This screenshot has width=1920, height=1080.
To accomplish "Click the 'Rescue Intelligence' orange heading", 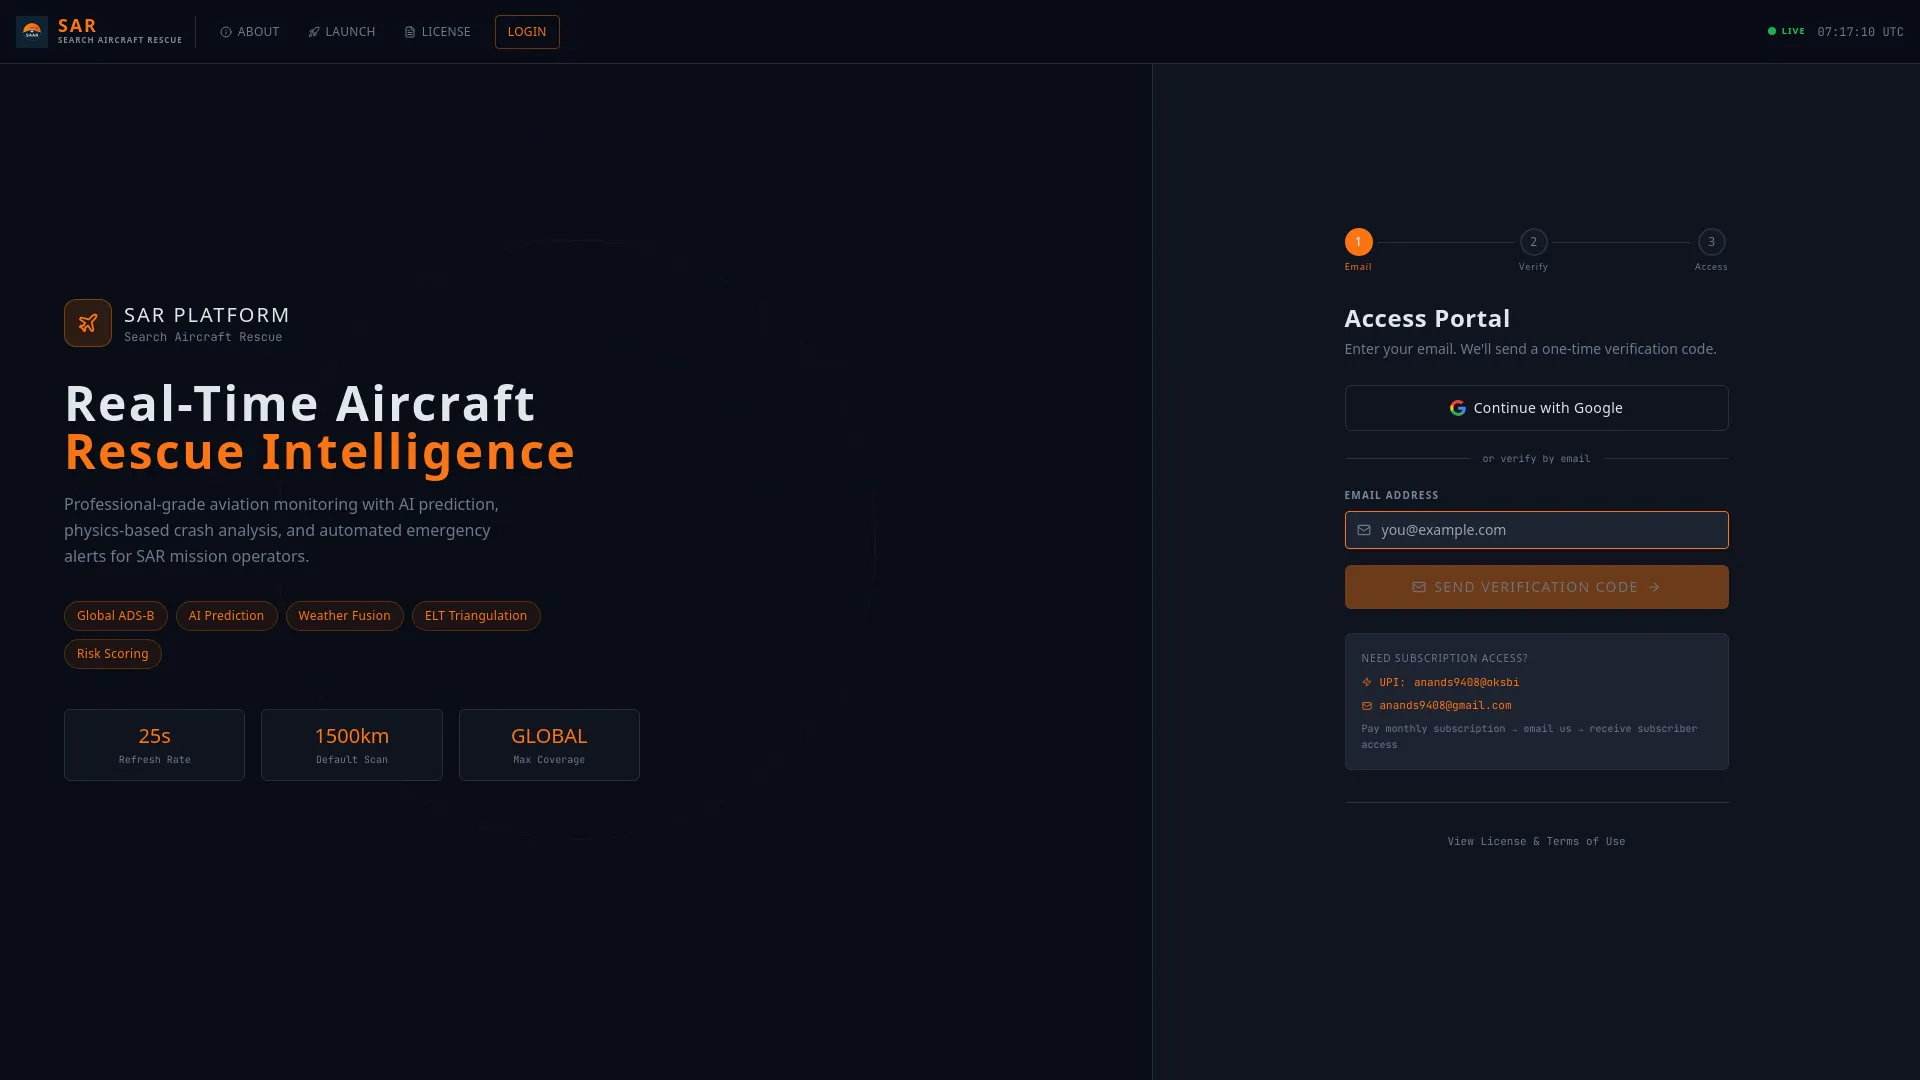I will pos(320,452).
